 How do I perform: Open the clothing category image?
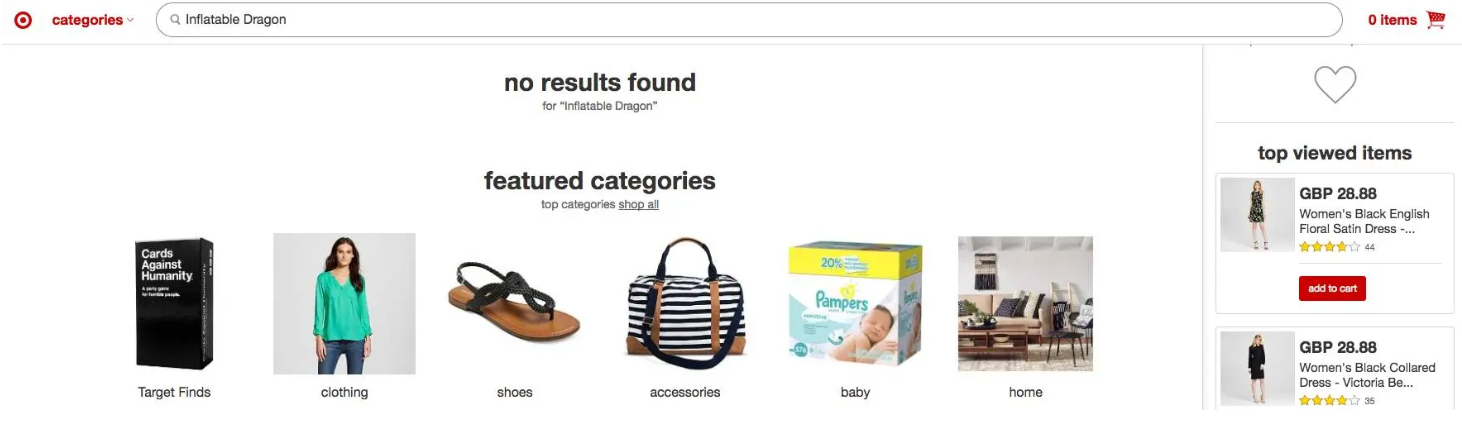pos(344,303)
